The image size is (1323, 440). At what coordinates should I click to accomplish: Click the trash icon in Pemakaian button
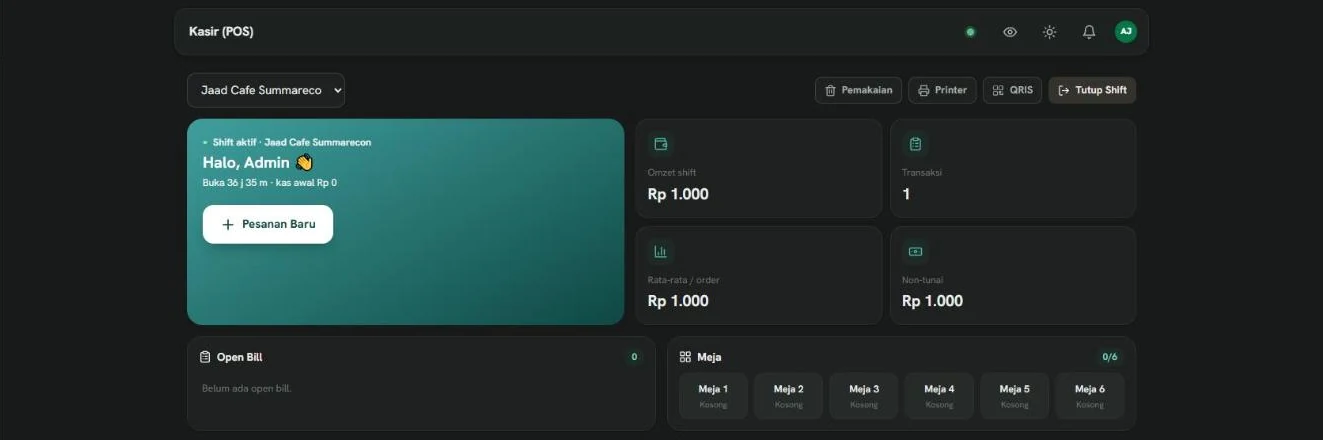(830, 90)
